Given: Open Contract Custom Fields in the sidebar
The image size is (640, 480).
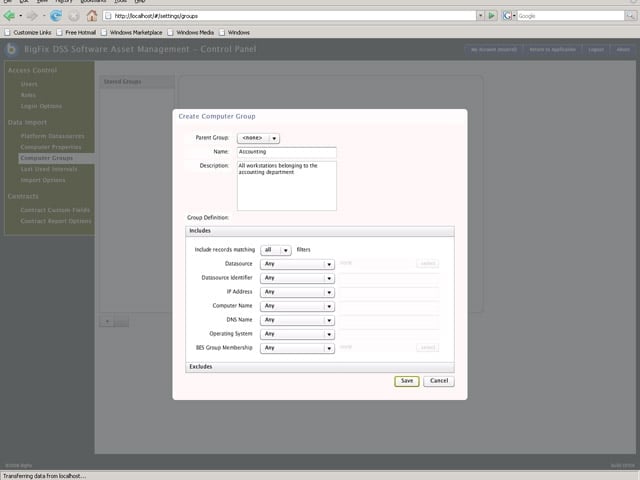Looking at the screenshot, I should pyautogui.click(x=55, y=210).
